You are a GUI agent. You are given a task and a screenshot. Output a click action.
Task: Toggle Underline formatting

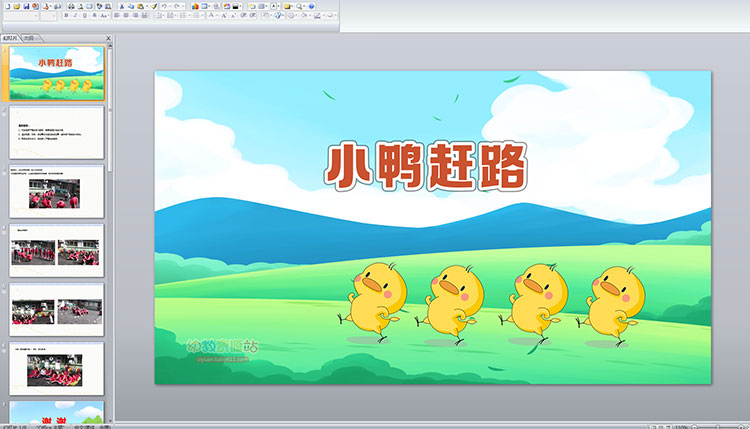point(85,16)
